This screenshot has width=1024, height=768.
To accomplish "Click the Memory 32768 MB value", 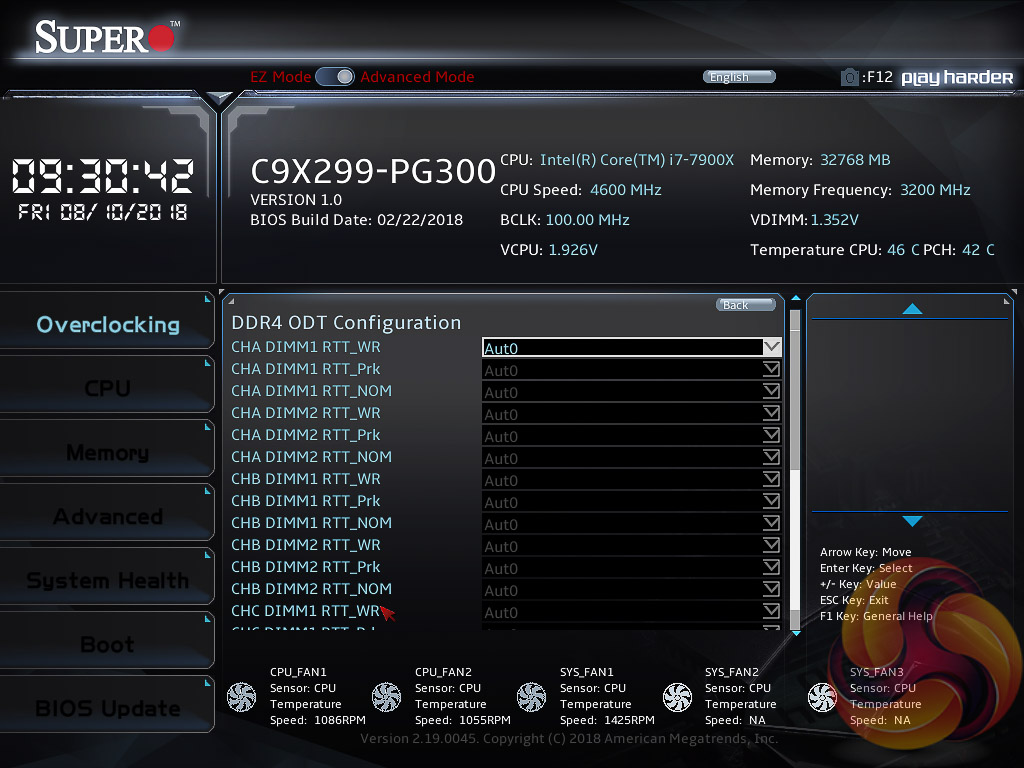I will (x=855, y=160).
